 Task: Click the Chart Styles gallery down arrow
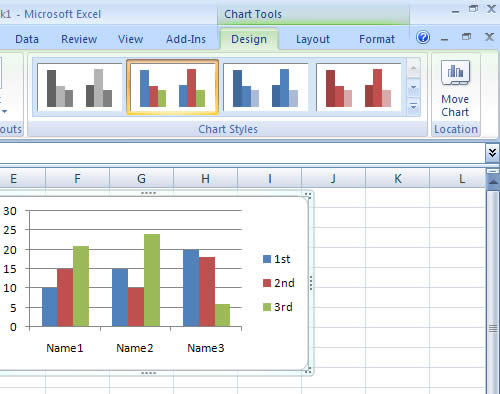click(x=413, y=88)
